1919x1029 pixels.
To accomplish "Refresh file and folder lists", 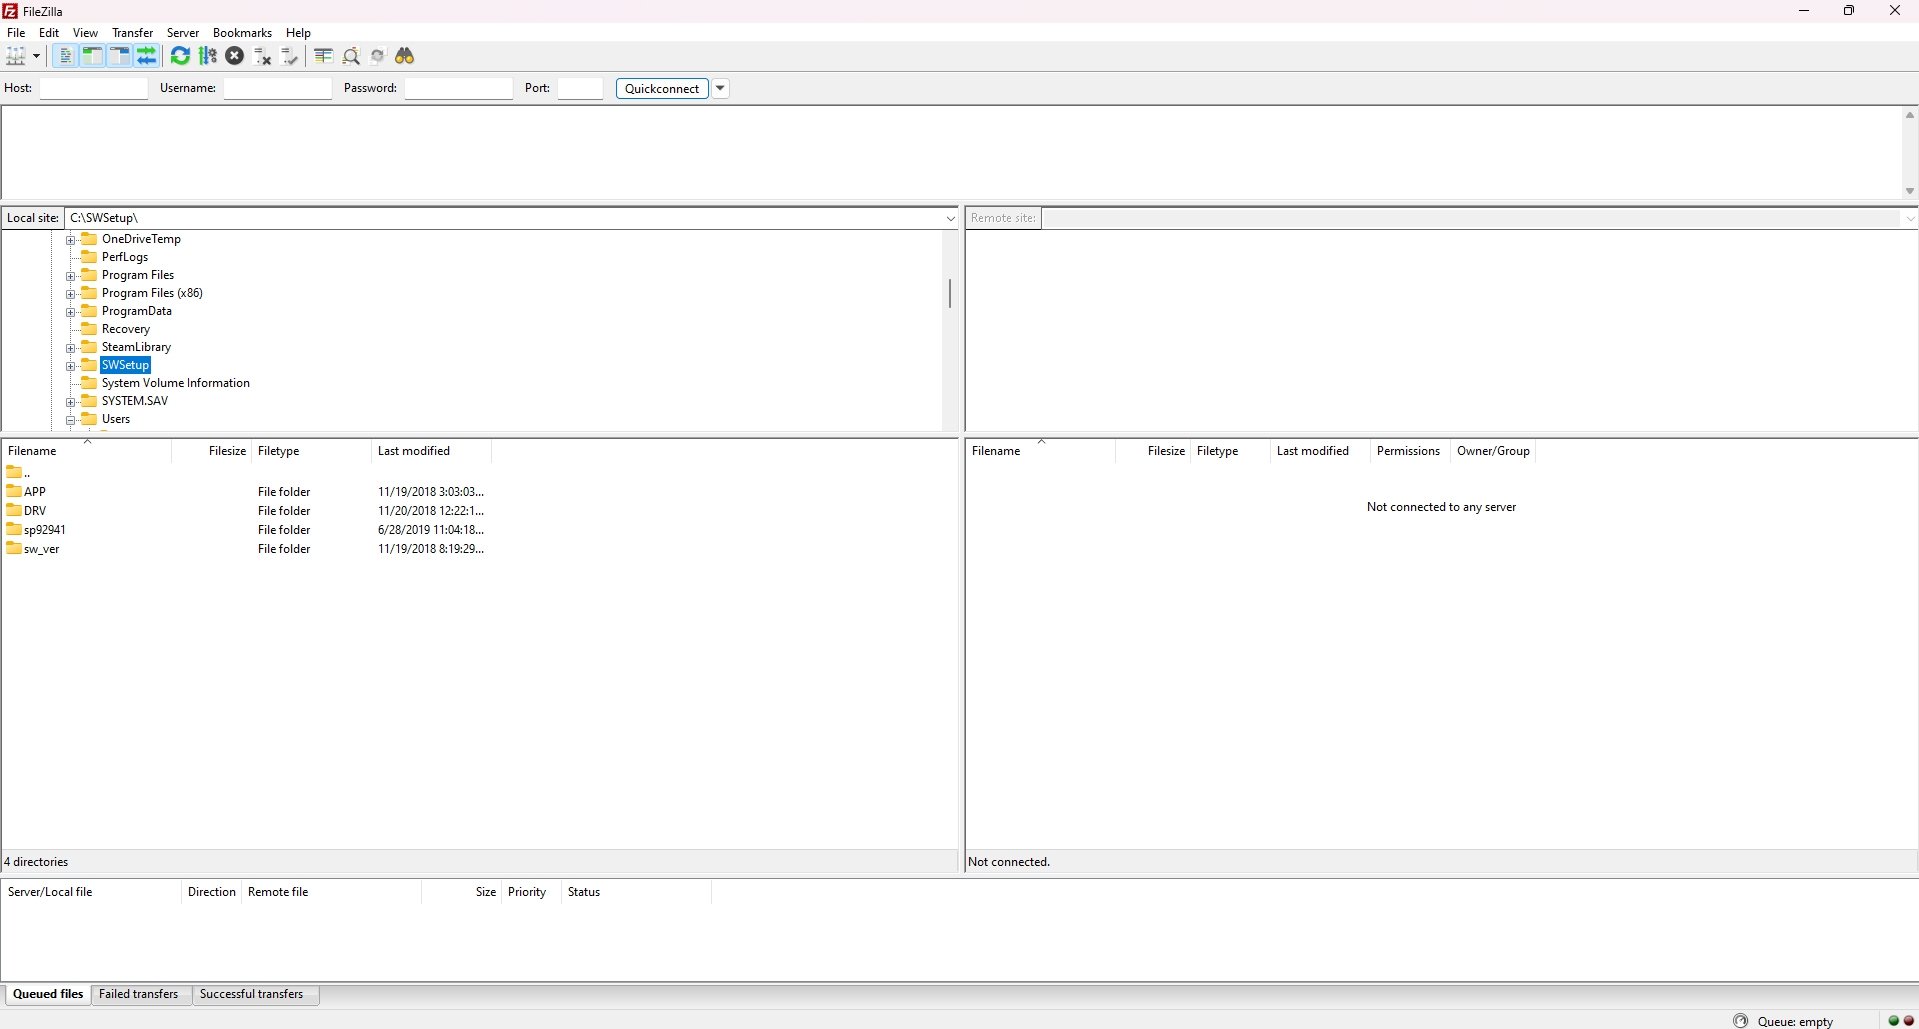I will pos(180,56).
